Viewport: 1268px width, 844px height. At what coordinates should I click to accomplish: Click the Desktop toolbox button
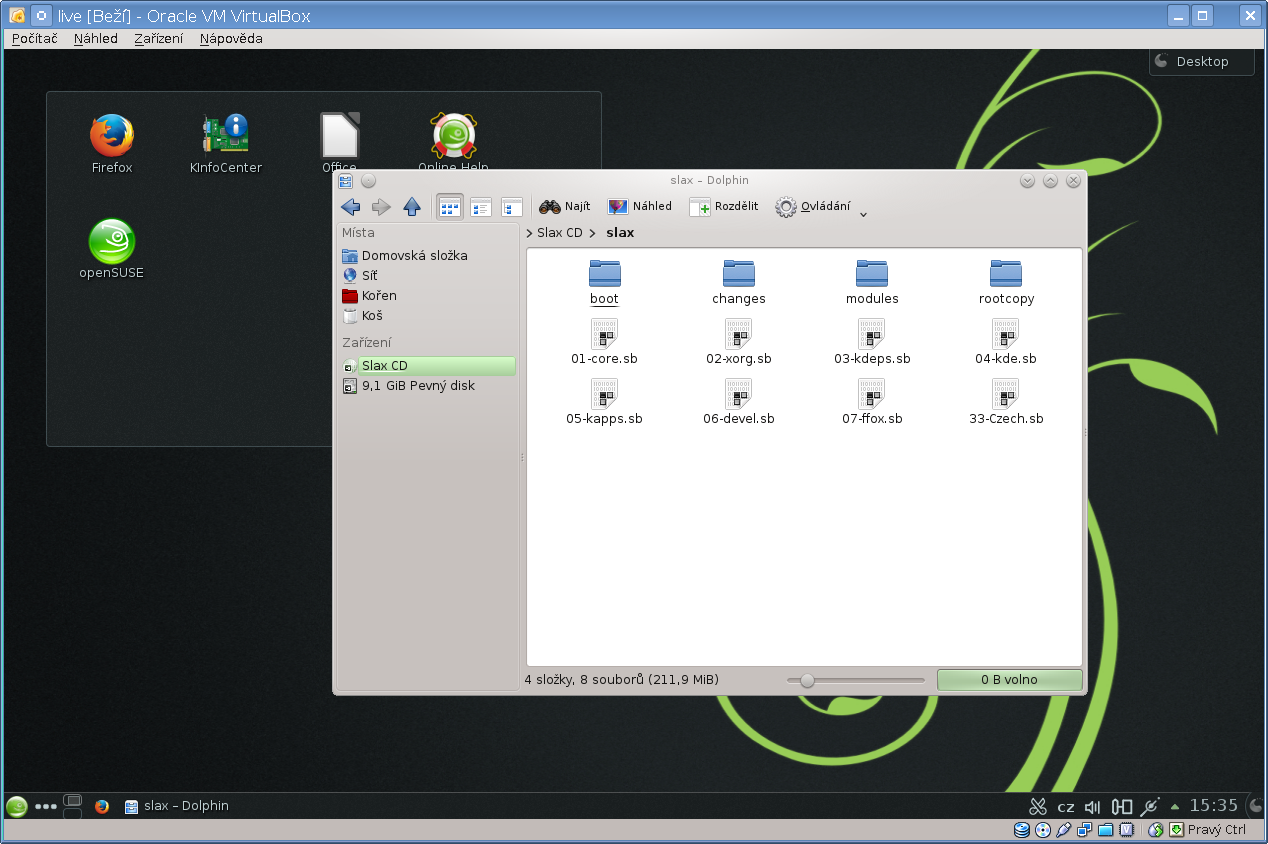(1202, 61)
